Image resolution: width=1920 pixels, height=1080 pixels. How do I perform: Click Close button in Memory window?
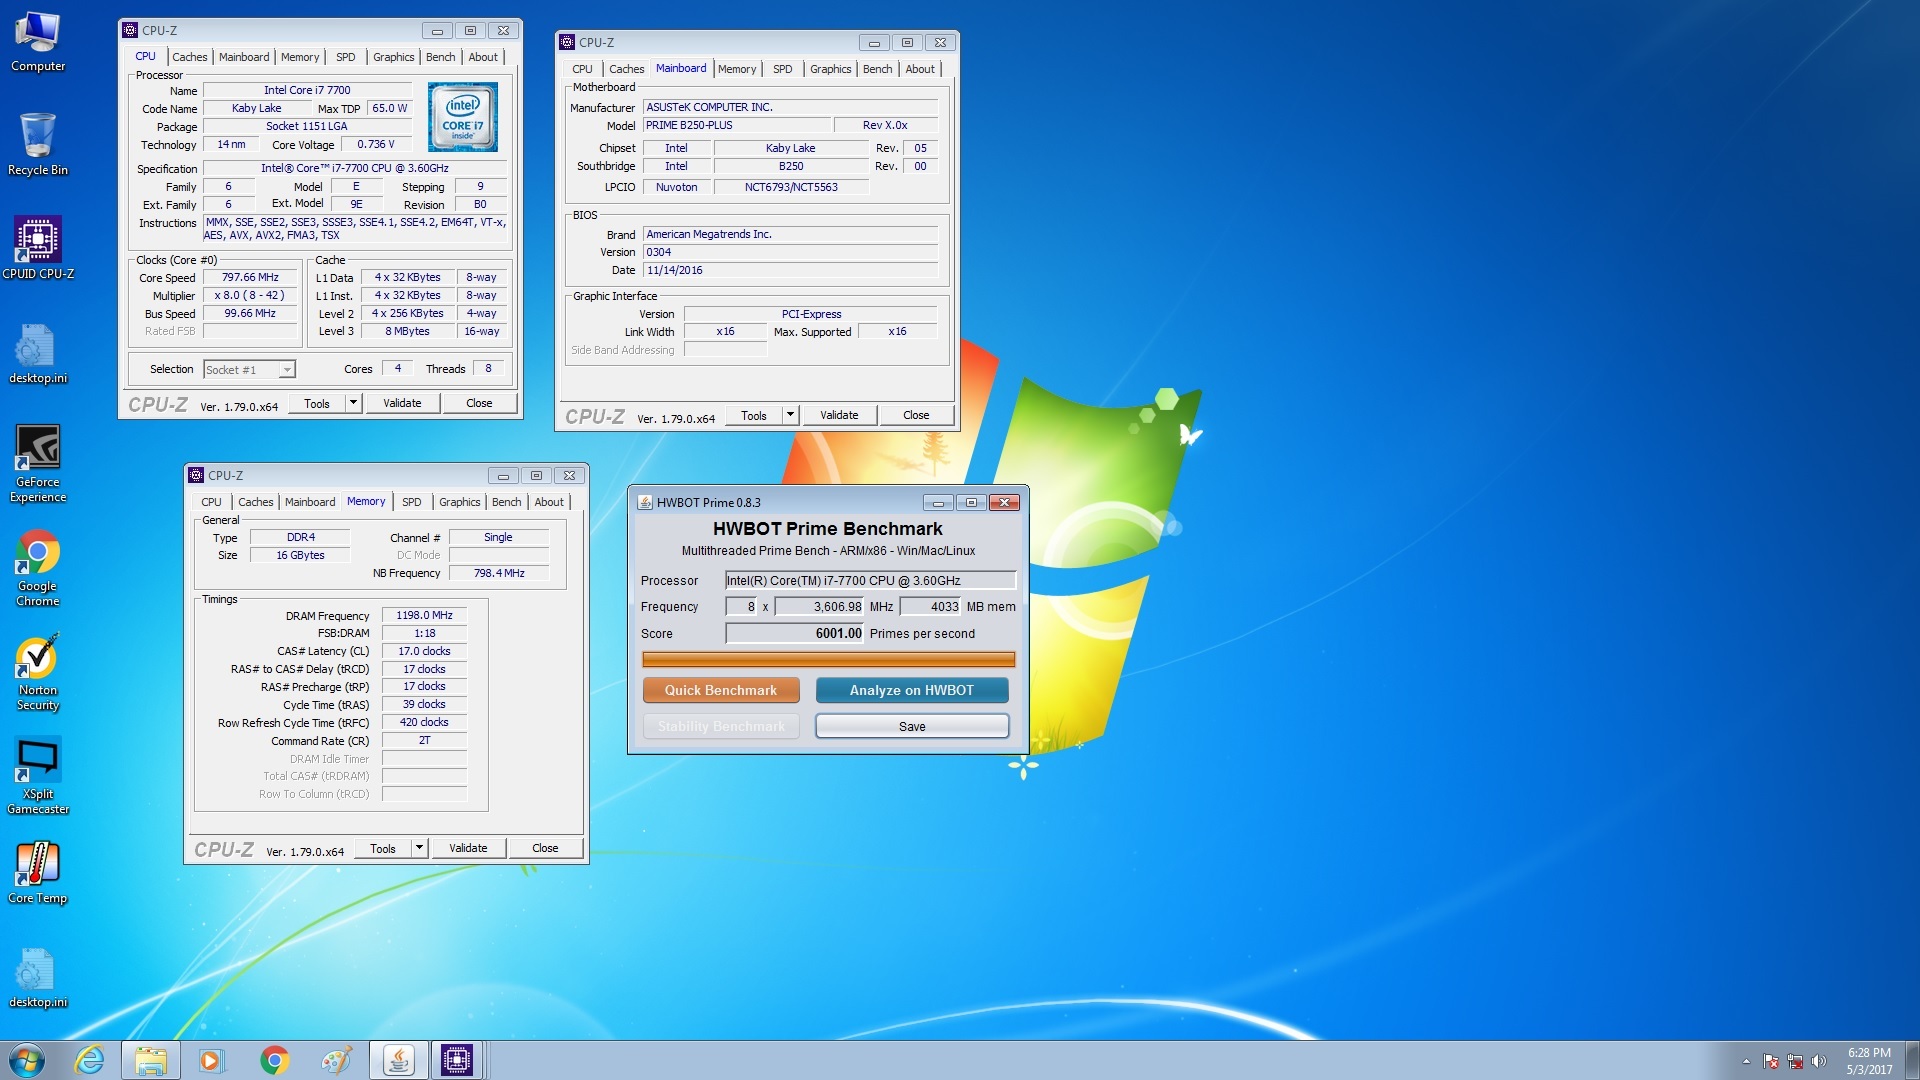[545, 848]
